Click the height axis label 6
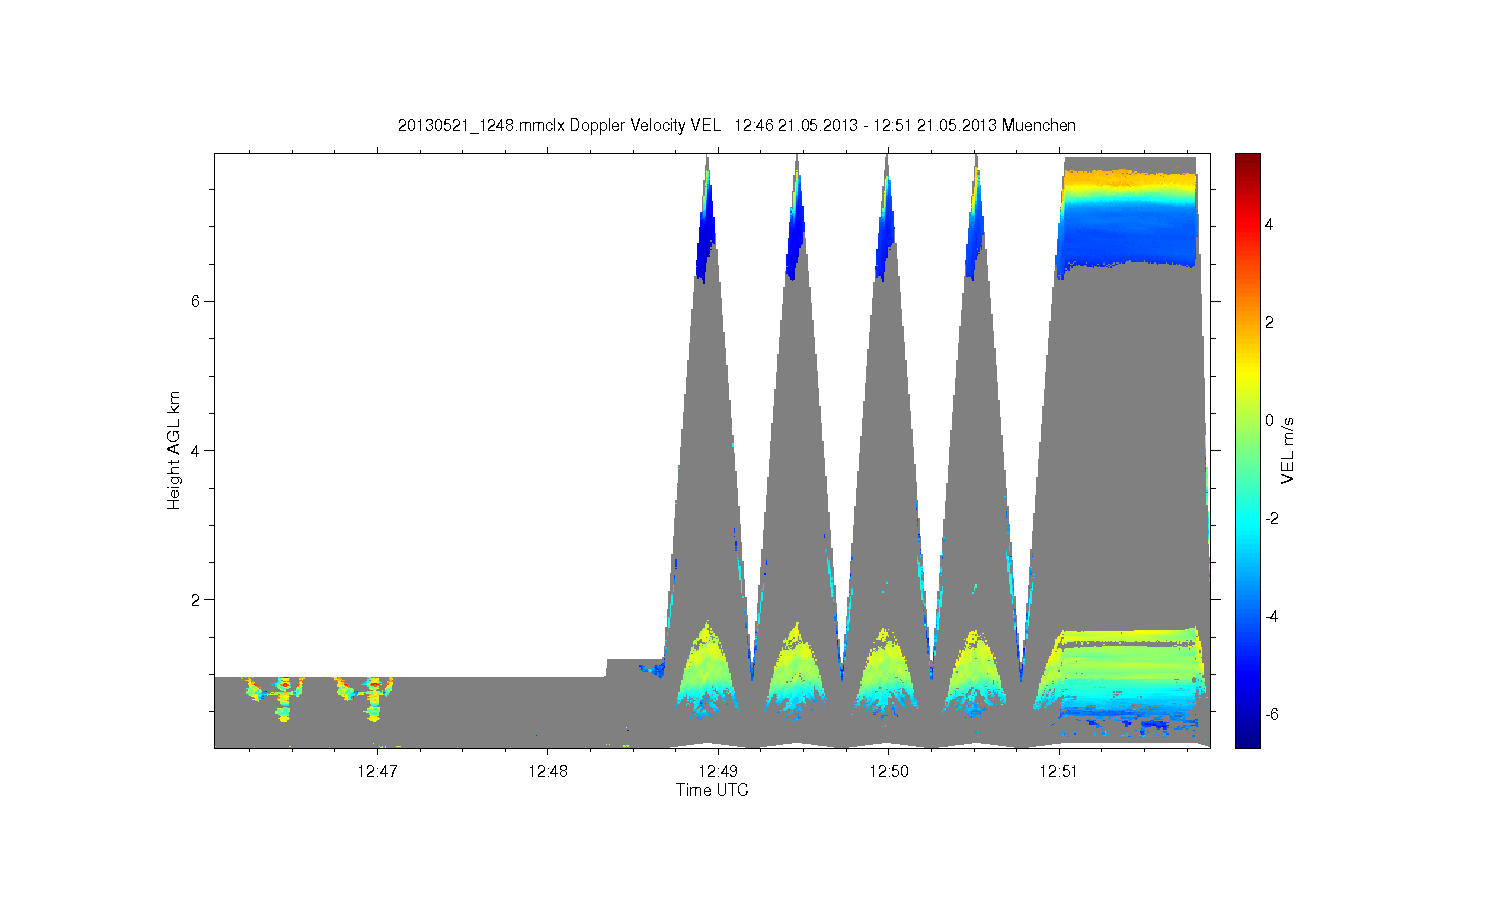 tap(196, 301)
